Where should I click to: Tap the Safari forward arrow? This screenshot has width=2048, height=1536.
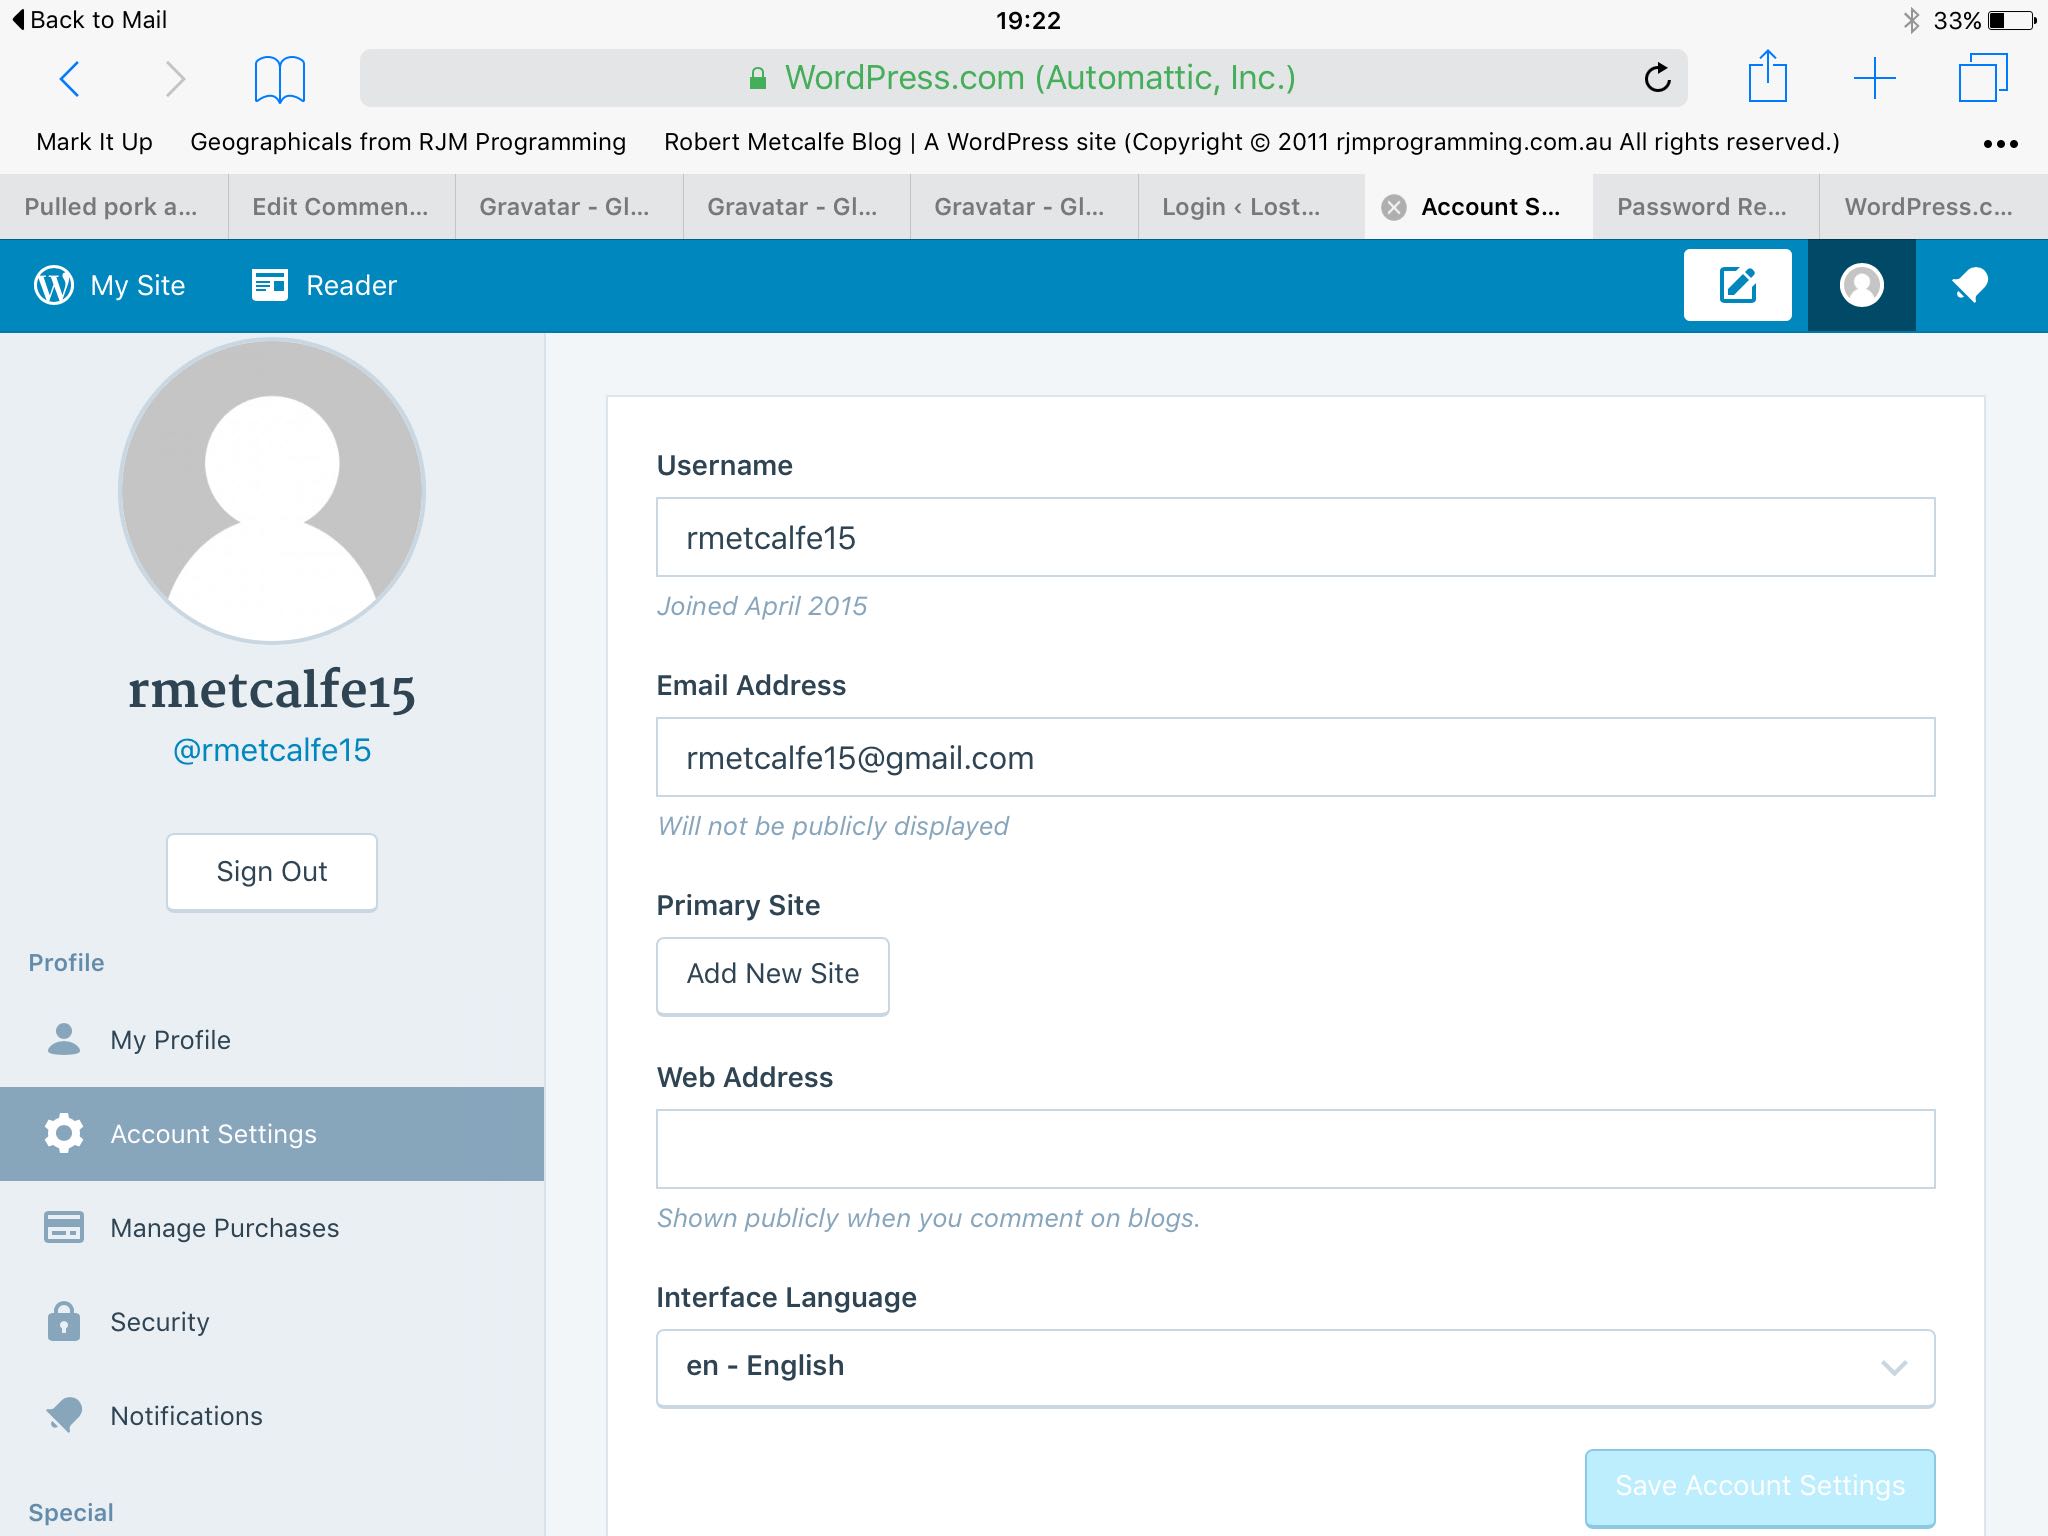(175, 78)
